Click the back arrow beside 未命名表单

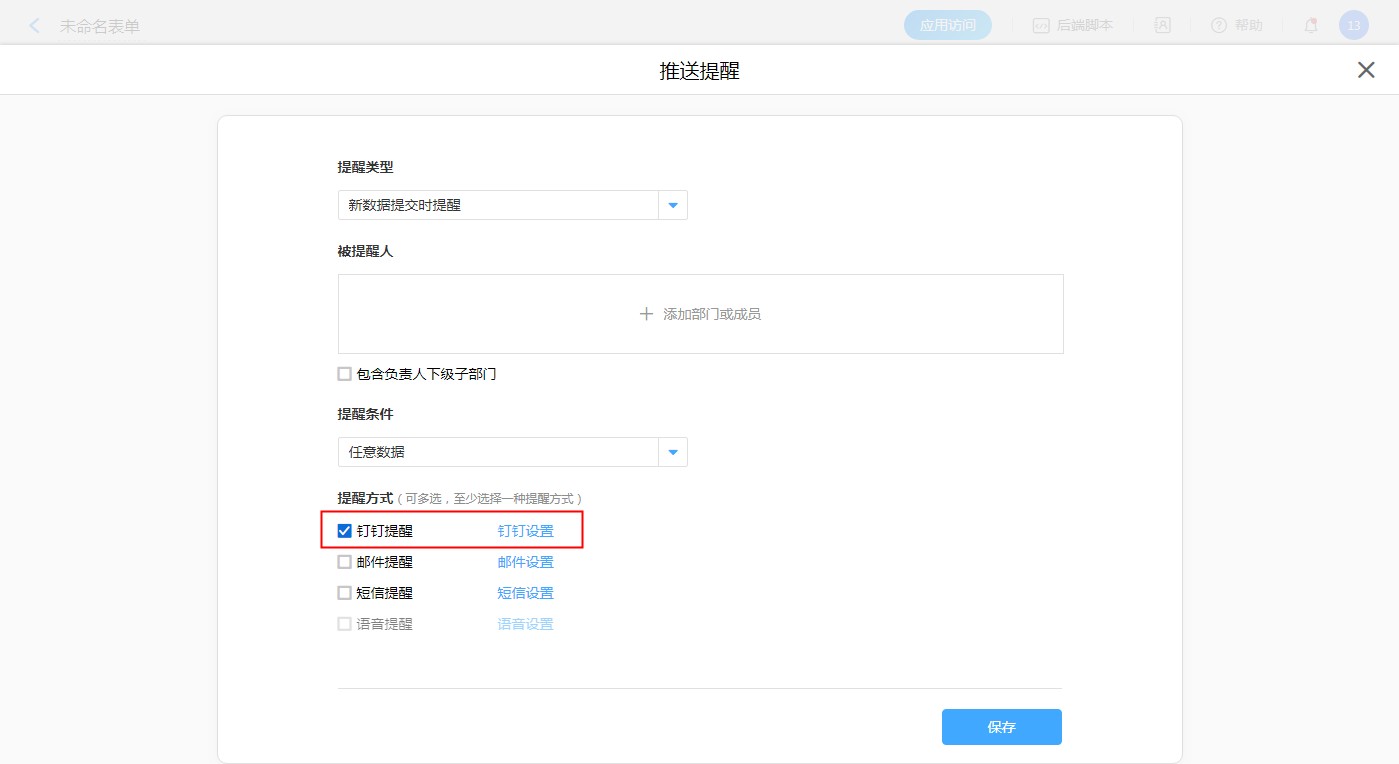(x=35, y=26)
